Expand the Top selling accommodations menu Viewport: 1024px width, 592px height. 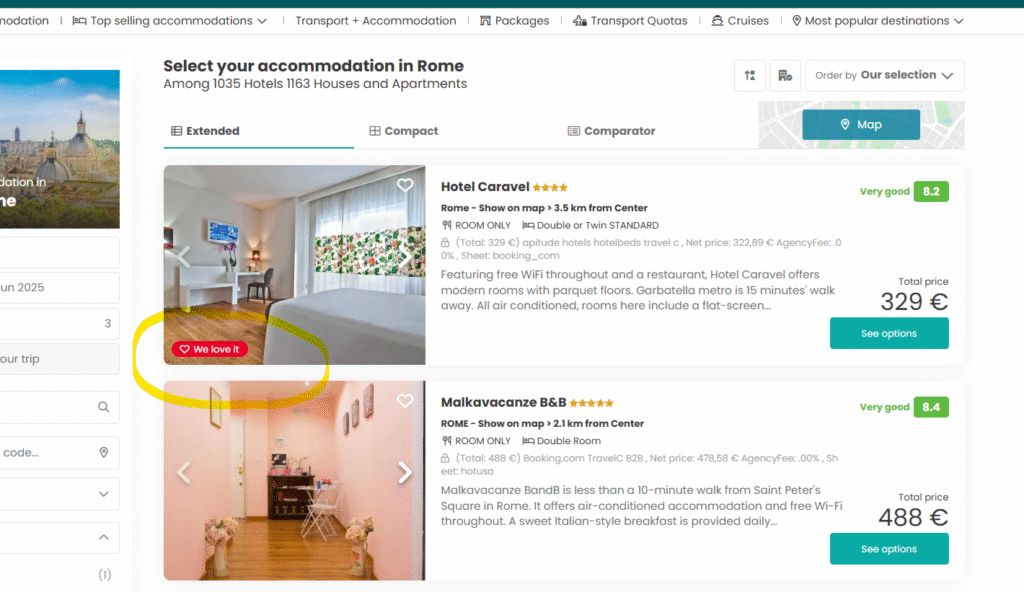pyautogui.click(x=170, y=21)
